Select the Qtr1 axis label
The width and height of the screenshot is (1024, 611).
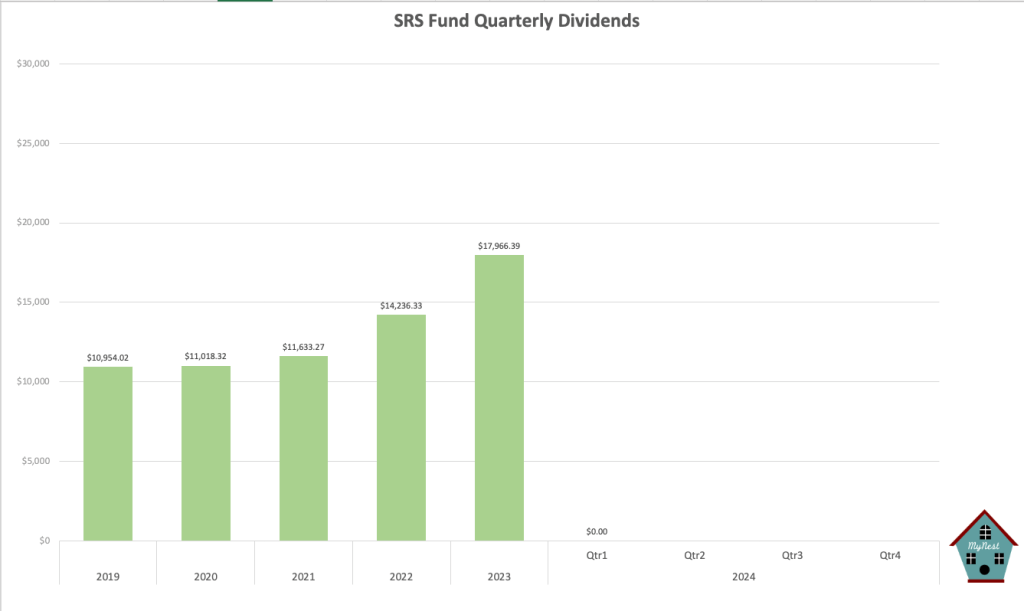(x=597, y=554)
